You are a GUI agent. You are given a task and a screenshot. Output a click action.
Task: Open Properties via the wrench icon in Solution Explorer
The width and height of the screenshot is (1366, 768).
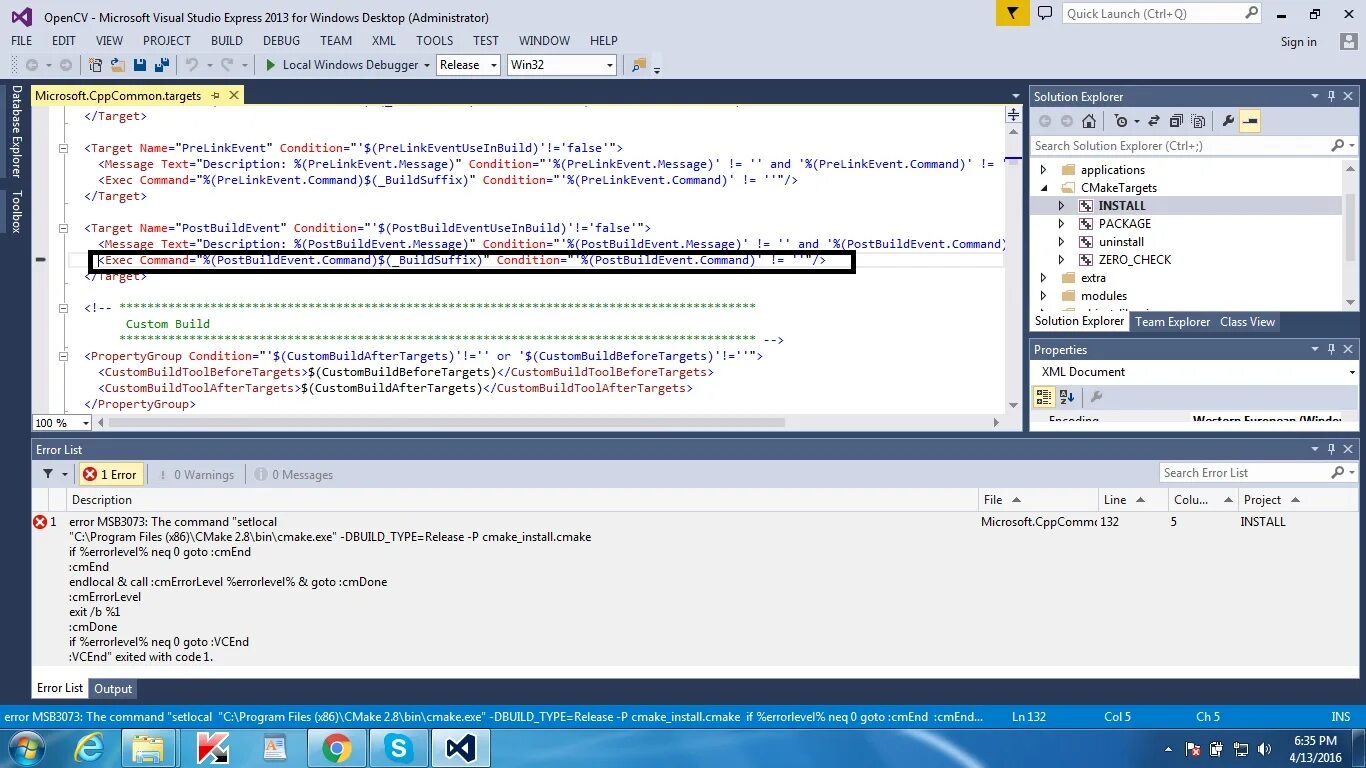coord(1228,121)
